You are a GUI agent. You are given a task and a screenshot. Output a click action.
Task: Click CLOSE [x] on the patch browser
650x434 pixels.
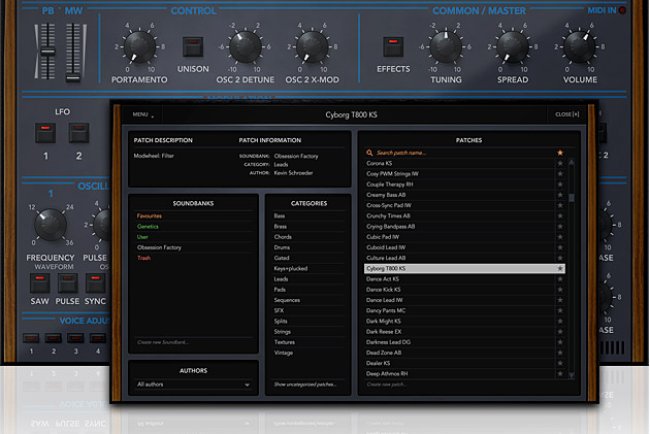click(567, 114)
